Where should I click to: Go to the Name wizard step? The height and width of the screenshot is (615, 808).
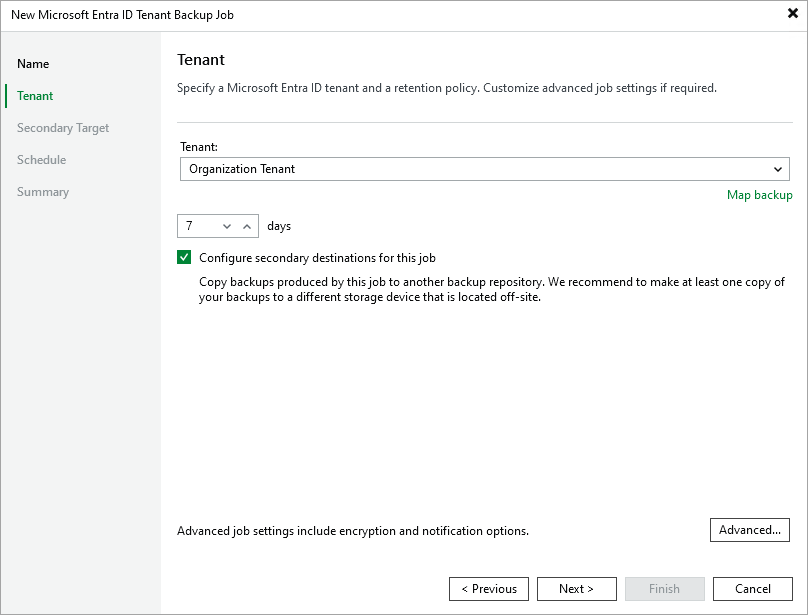[33, 63]
